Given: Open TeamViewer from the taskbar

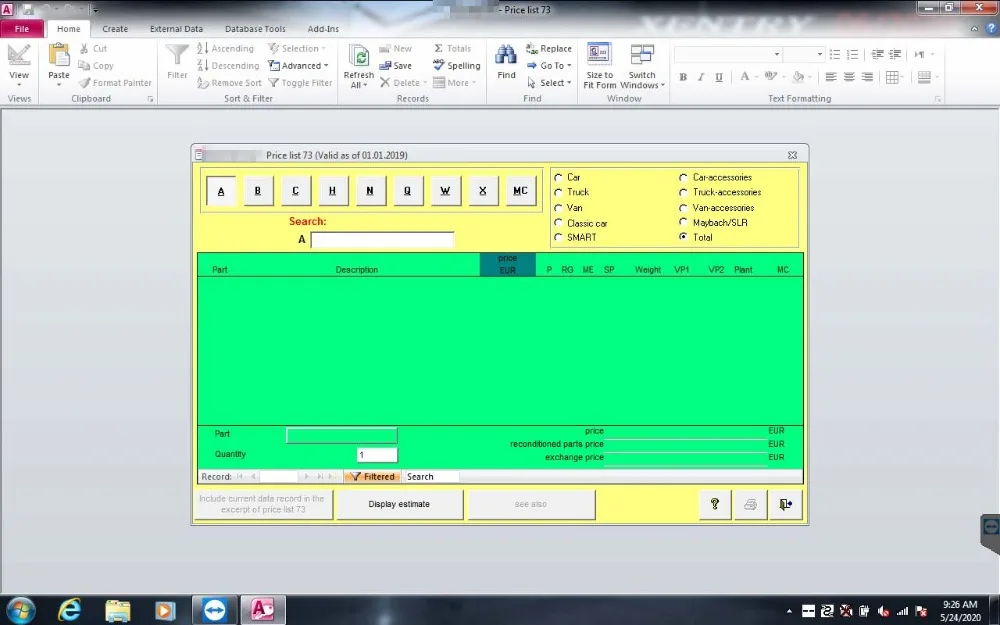Looking at the screenshot, I should (215, 610).
